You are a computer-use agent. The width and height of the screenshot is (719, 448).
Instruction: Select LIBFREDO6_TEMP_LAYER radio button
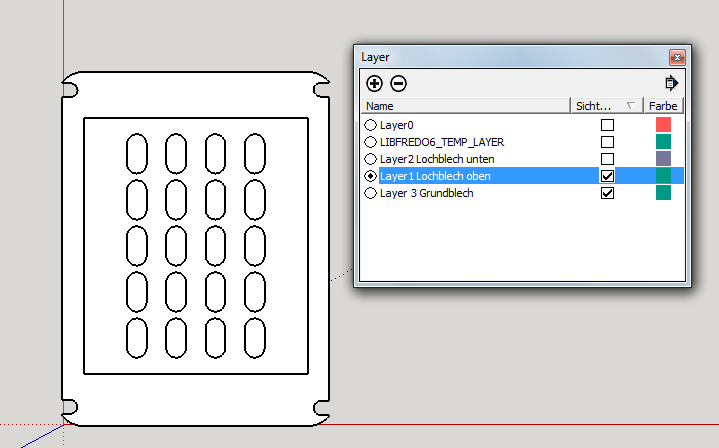(371, 142)
